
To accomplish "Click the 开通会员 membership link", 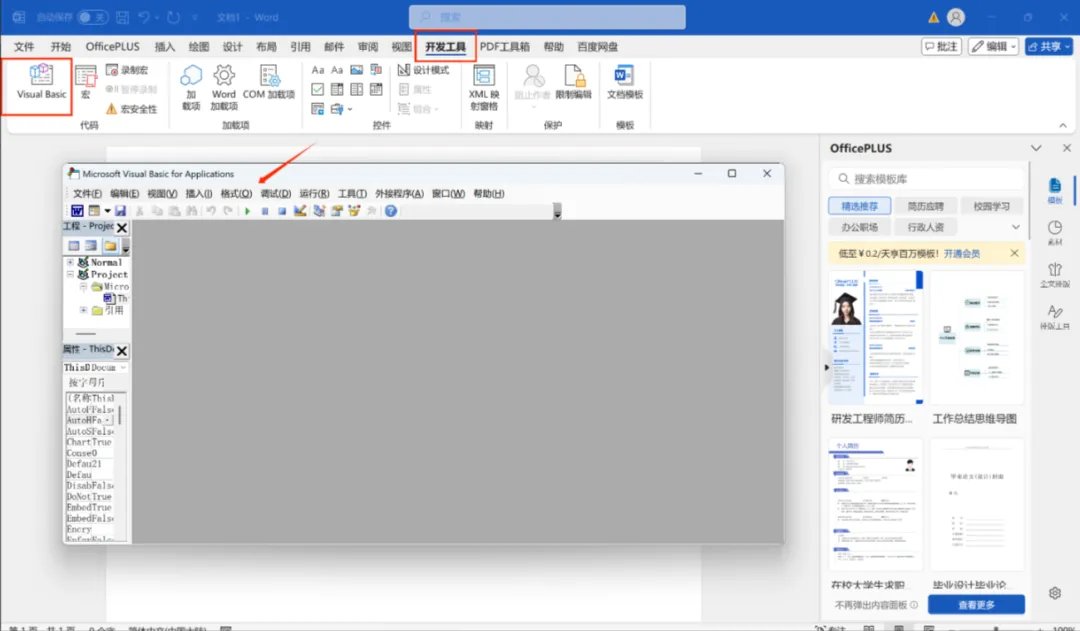I will (x=962, y=254).
